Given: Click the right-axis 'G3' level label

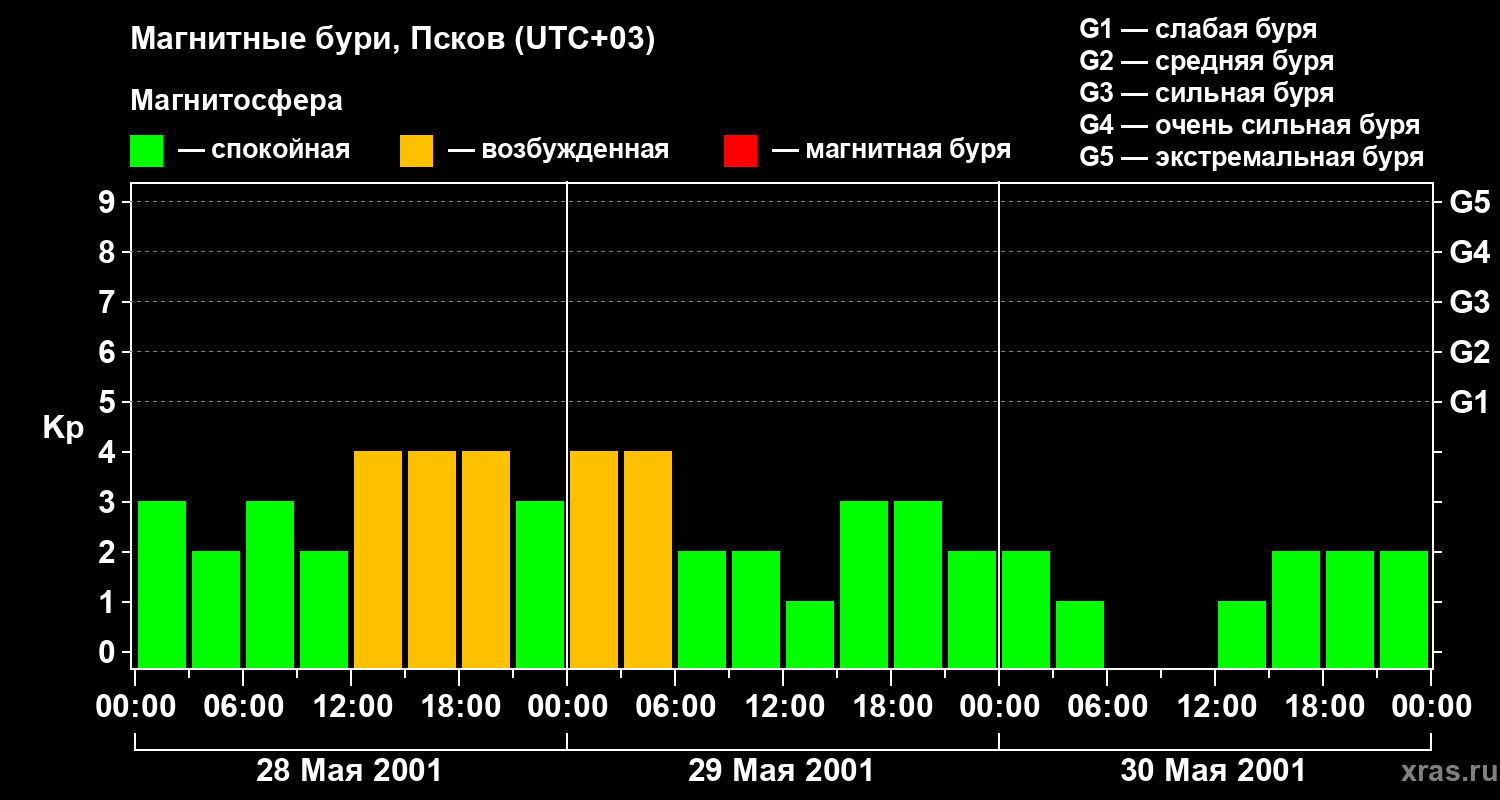Looking at the screenshot, I should [1469, 302].
